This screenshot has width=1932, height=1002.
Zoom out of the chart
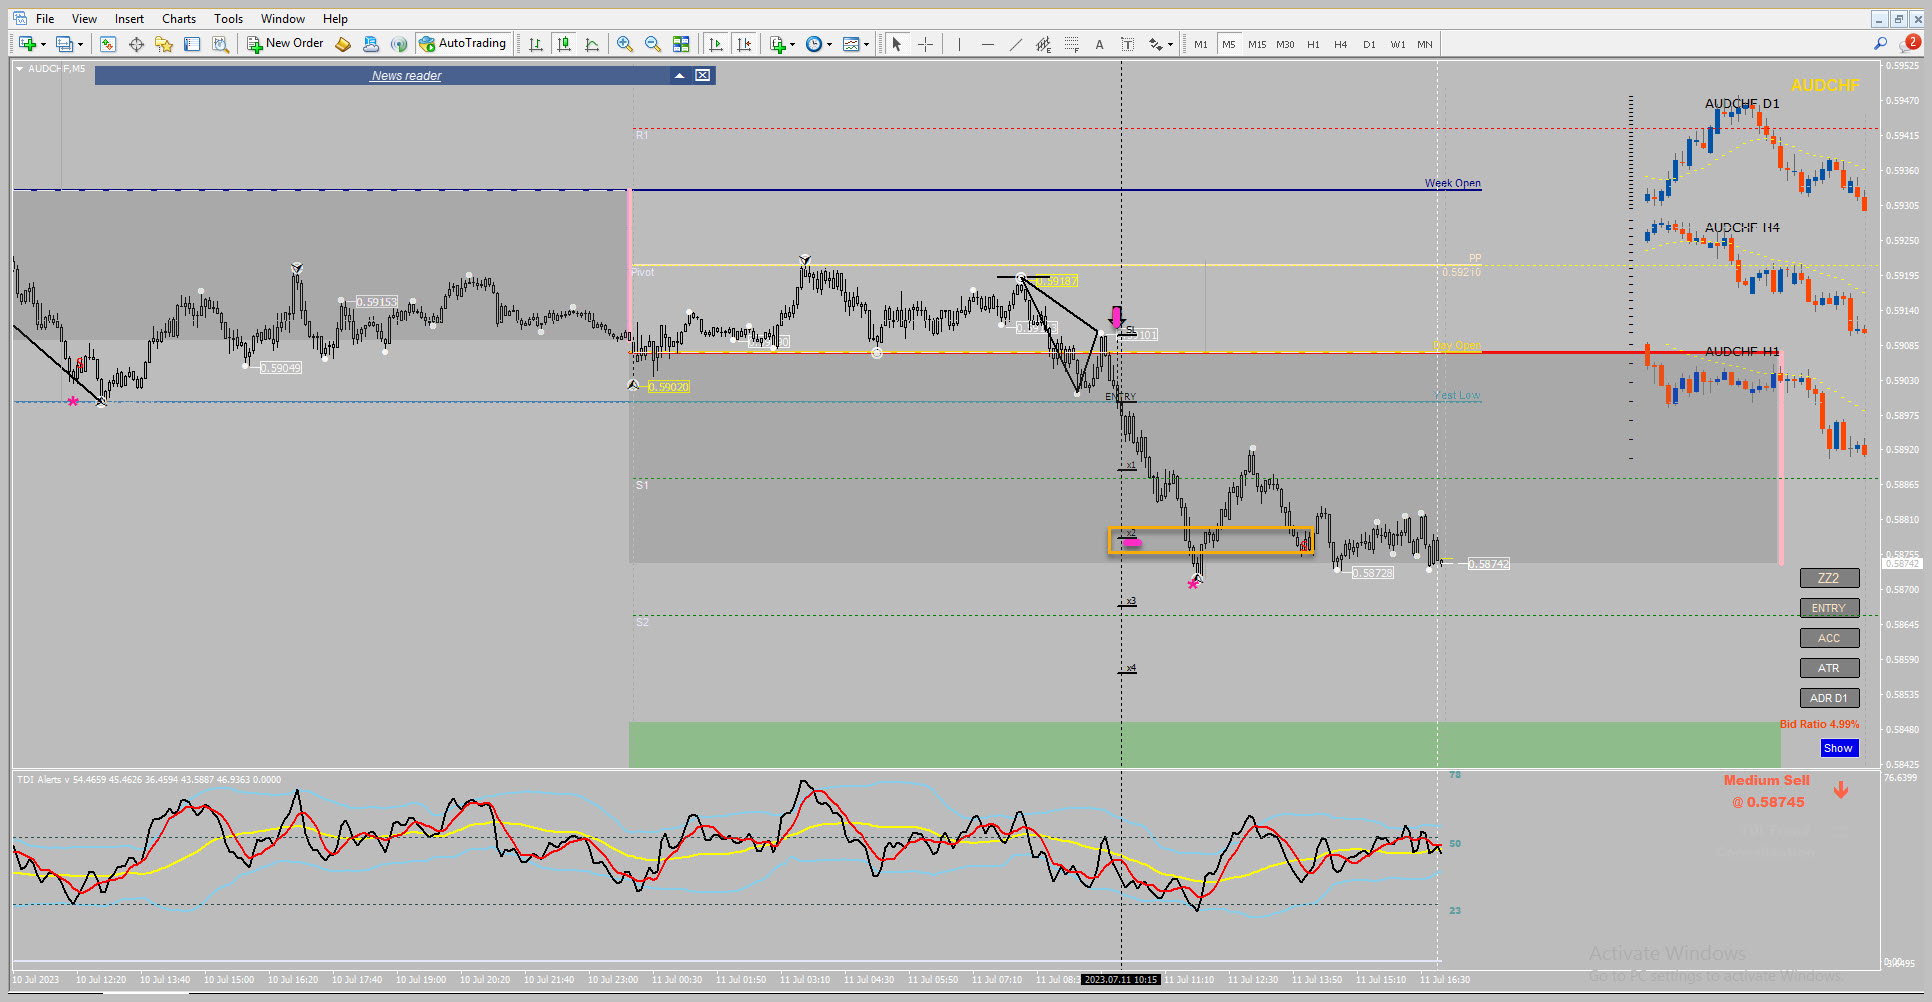point(653,44)
